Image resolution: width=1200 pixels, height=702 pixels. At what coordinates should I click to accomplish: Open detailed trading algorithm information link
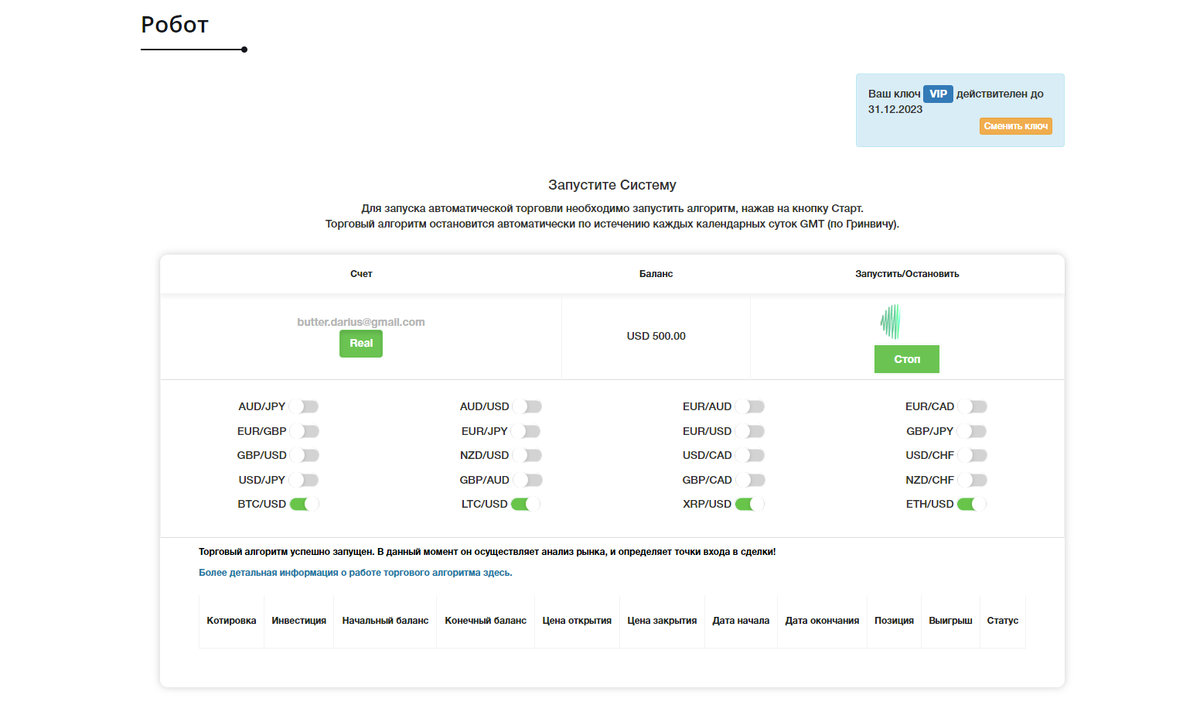click(x=356, y=573)
